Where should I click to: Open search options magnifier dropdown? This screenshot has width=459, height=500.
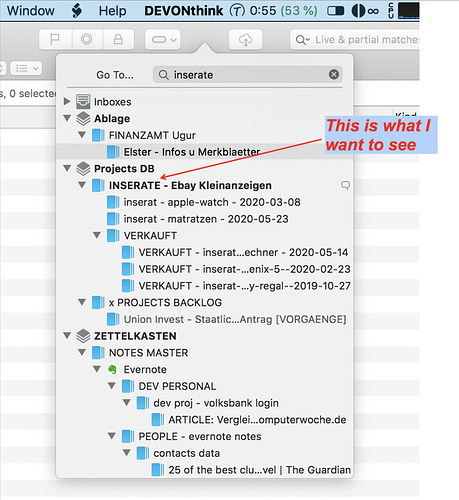303,40
